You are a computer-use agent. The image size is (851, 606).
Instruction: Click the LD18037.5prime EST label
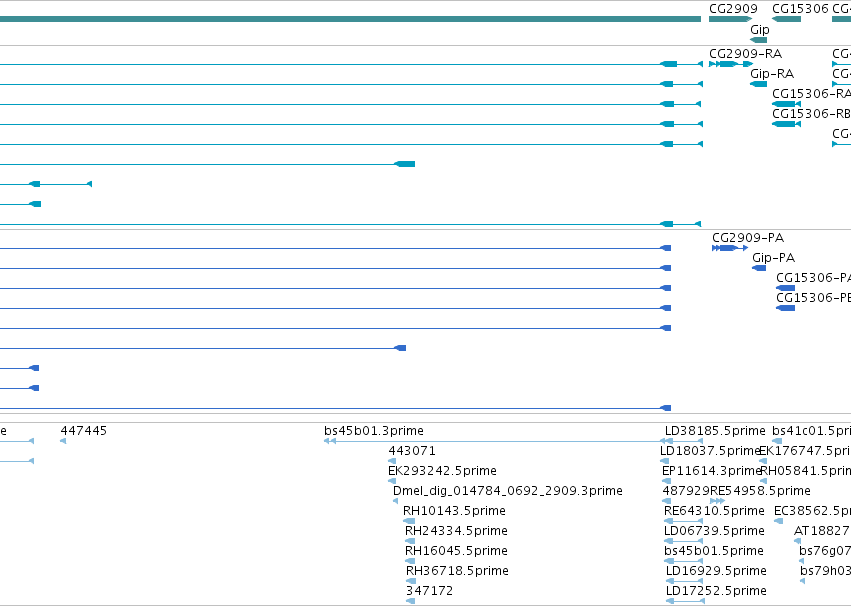710,451
